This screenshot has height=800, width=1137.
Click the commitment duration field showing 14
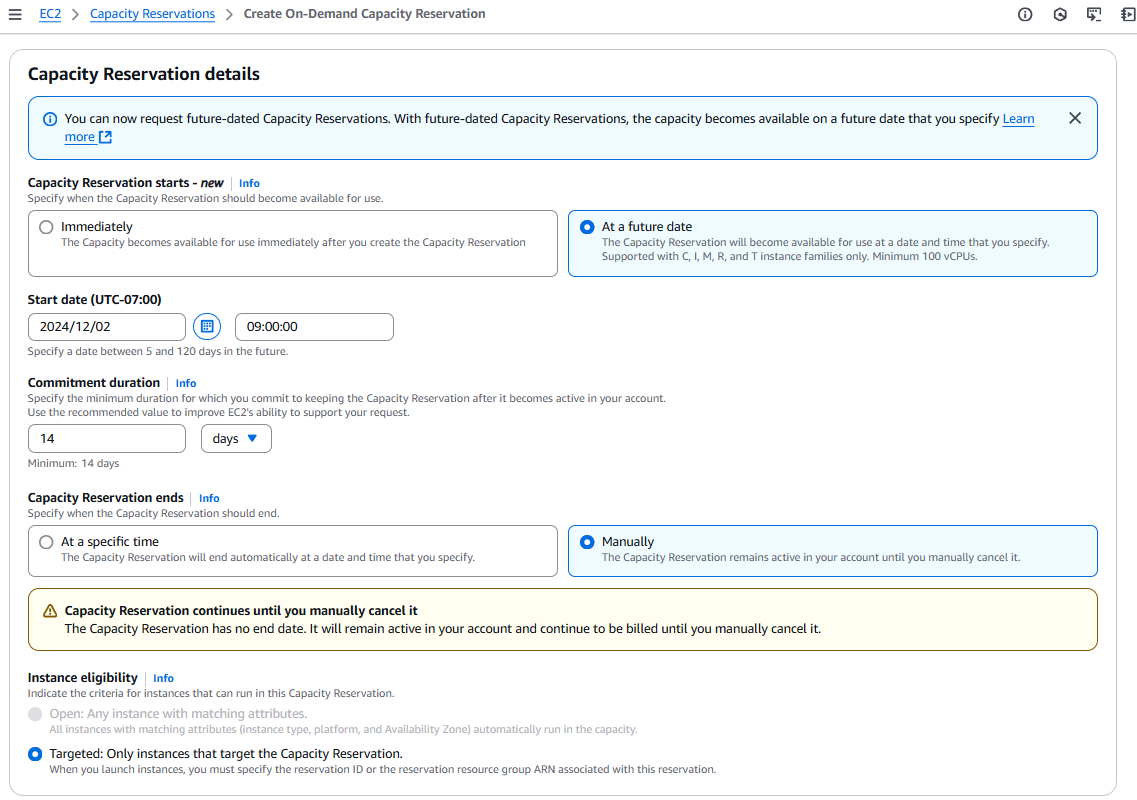(107, 439)
